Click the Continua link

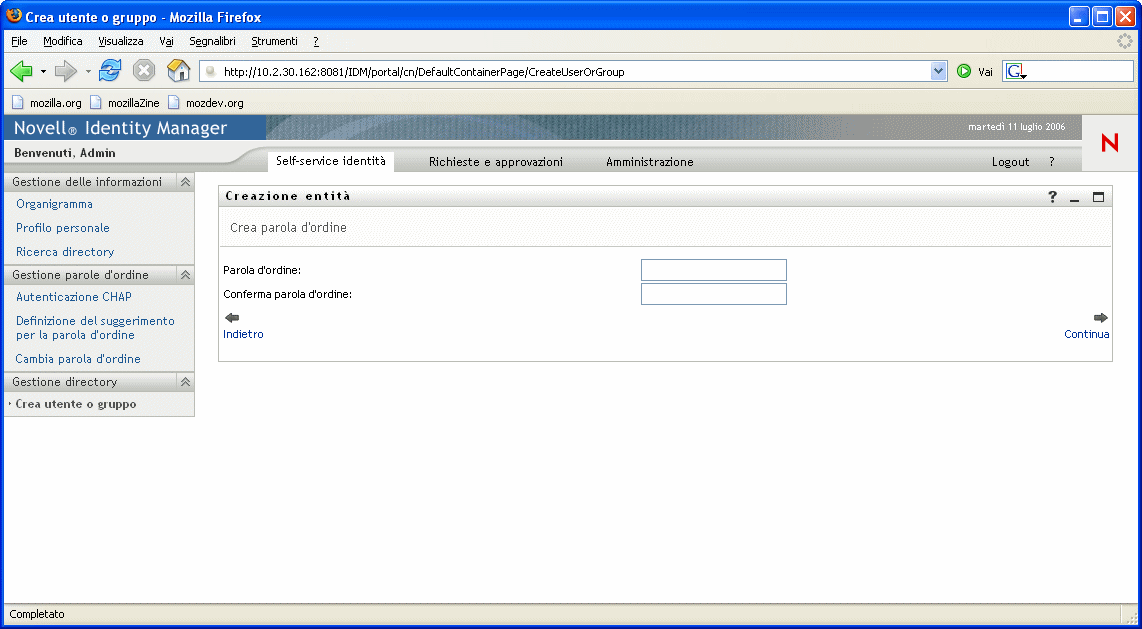[1087, 334]
